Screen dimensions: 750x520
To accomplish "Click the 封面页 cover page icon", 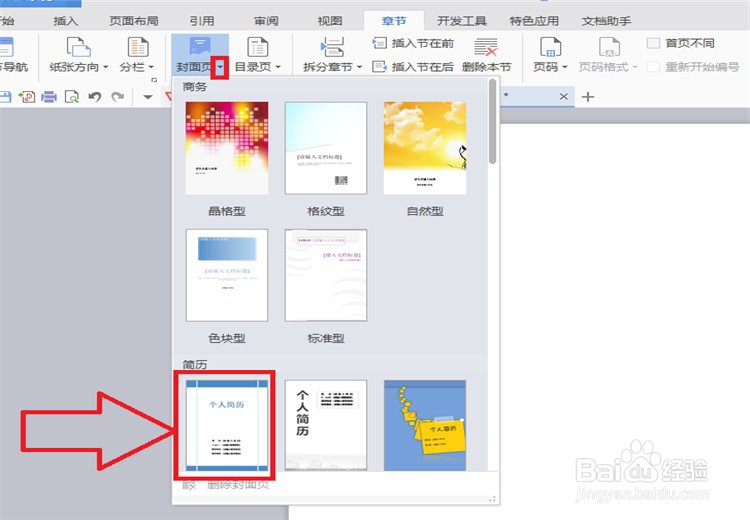I will 199,47.
